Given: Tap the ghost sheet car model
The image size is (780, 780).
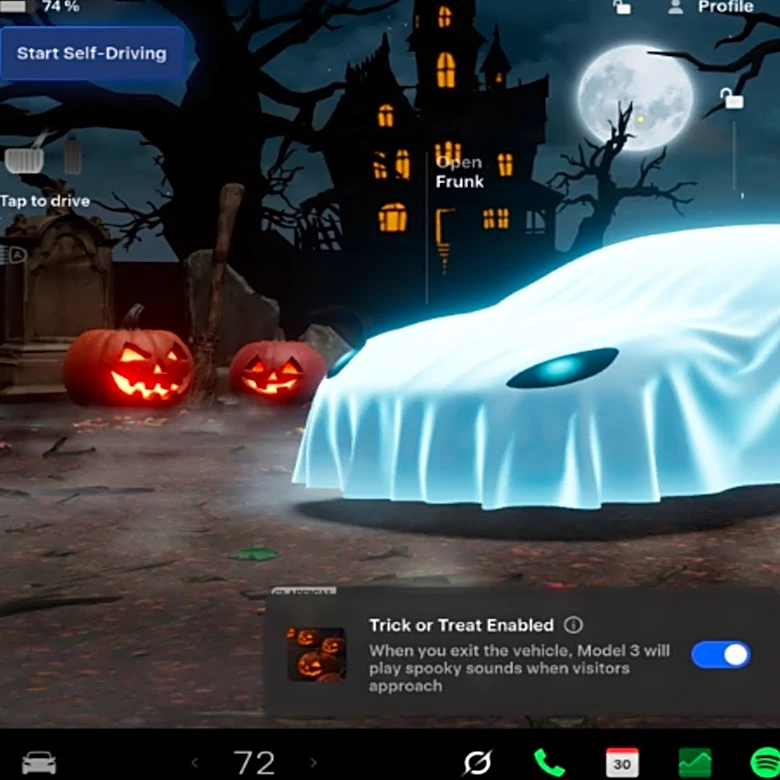Looking at the screenshot, I should click(x=537, y=368).
